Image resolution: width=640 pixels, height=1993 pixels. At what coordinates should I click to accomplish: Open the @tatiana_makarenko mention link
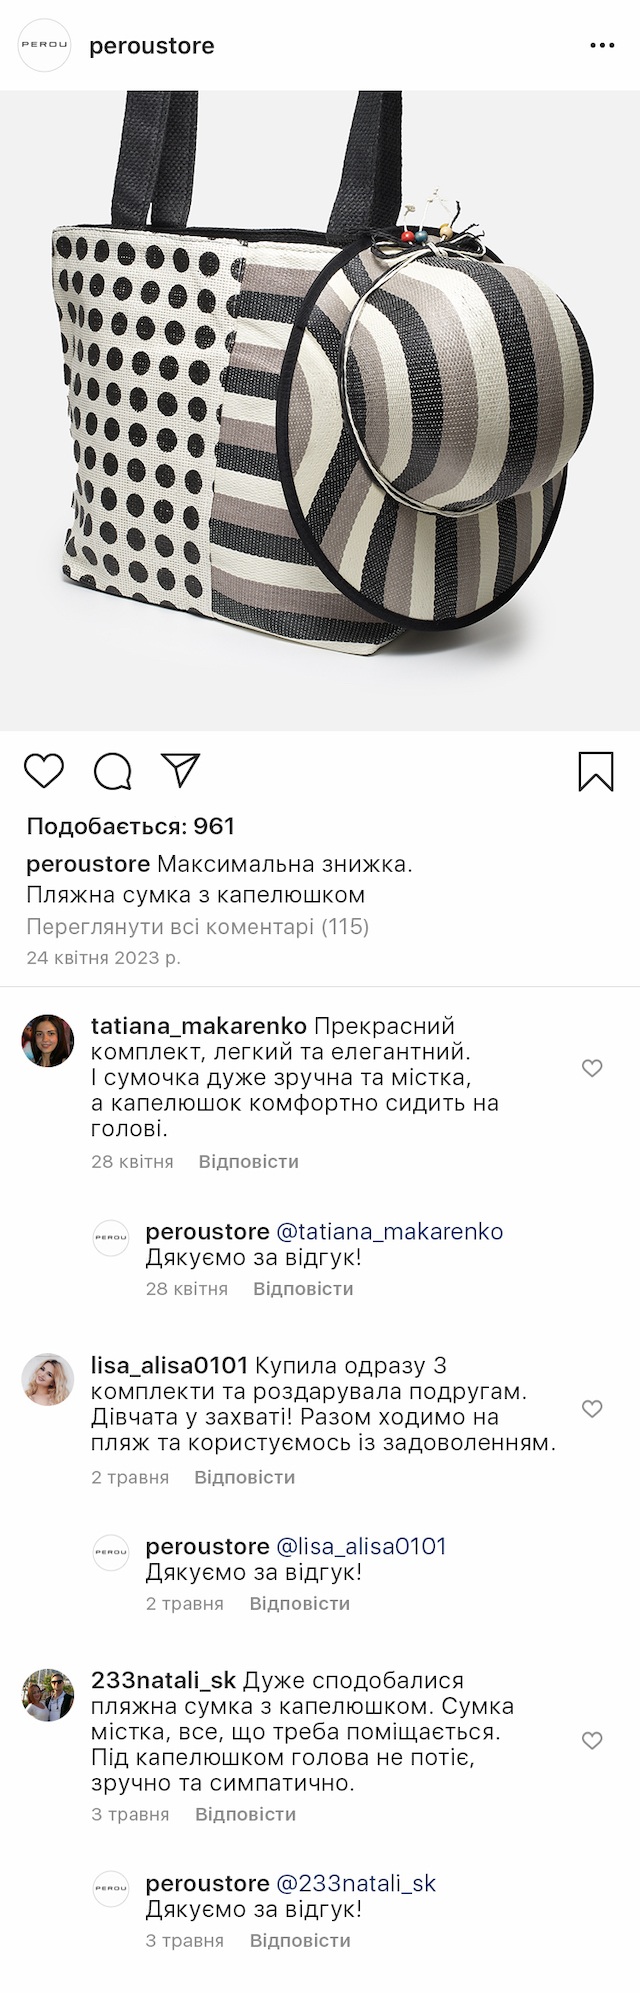click(389, 1232)
